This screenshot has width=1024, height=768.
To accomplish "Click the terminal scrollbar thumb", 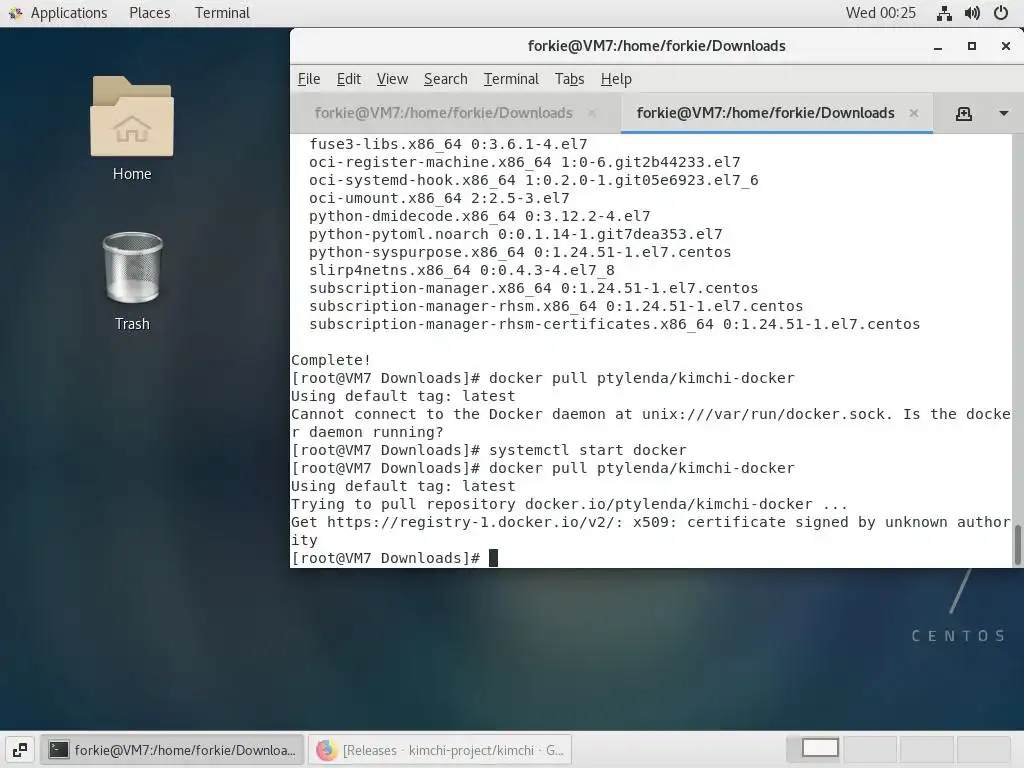I will tap(1017, 544).
